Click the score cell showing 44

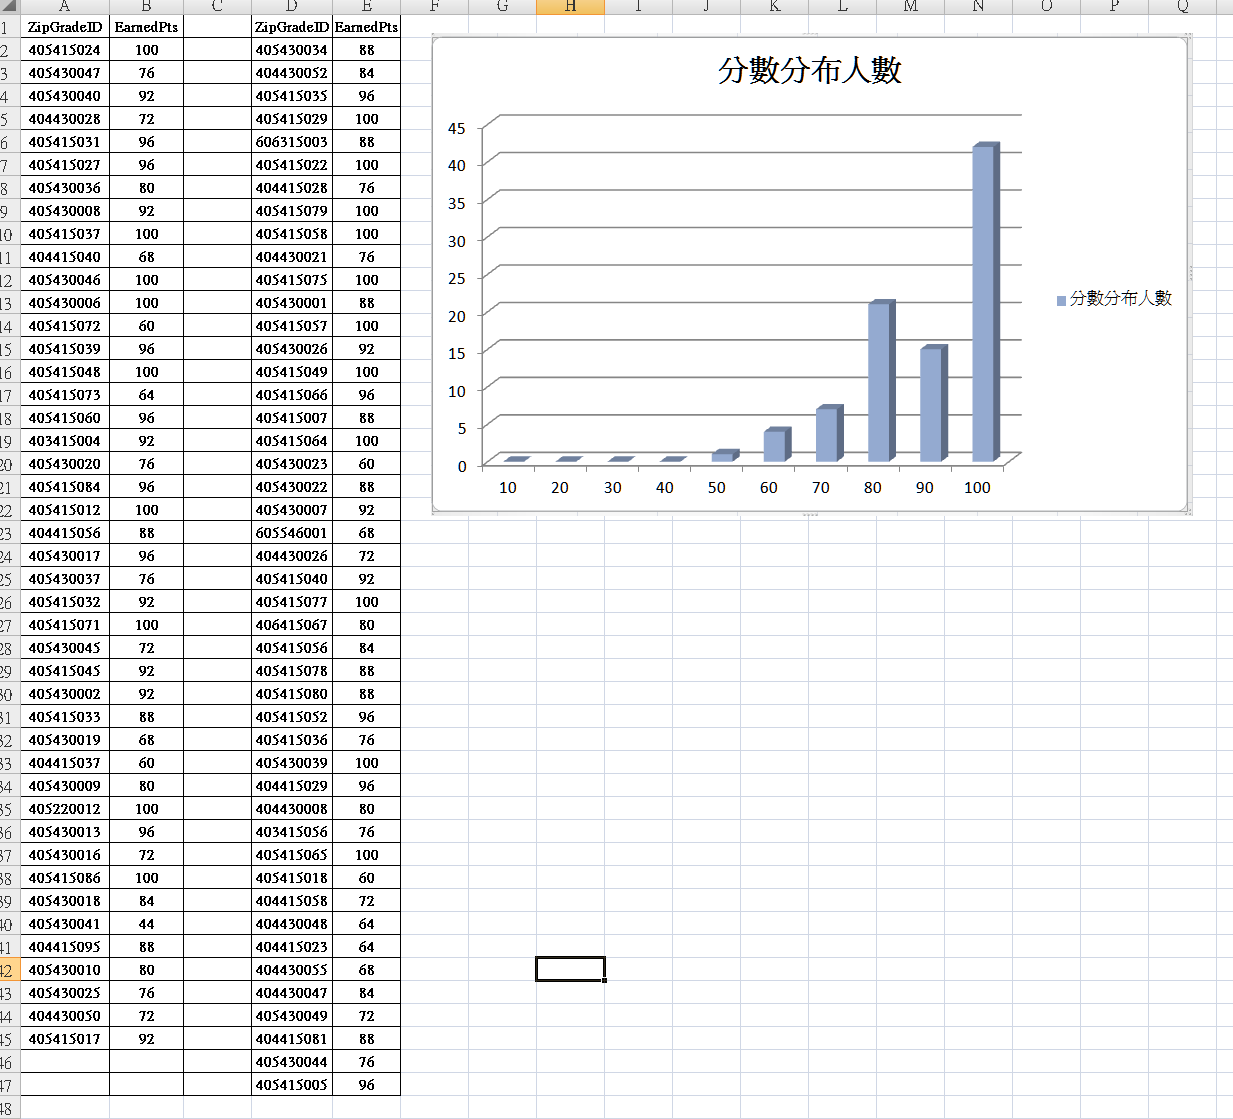(146, 924)
